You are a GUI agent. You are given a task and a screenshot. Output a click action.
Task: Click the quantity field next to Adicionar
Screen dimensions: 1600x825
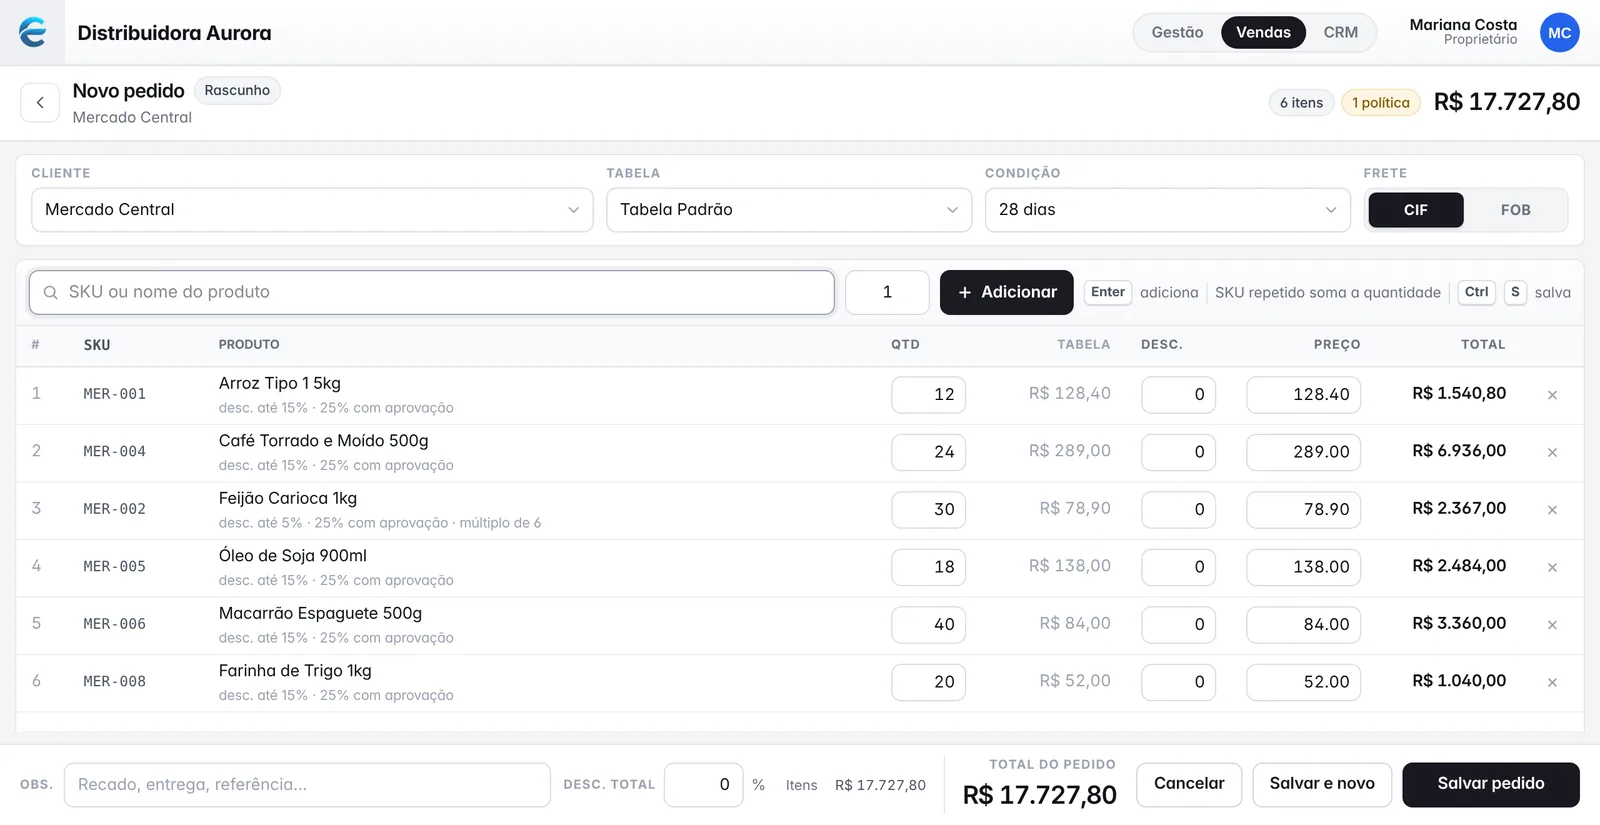[x=887, y=292]
